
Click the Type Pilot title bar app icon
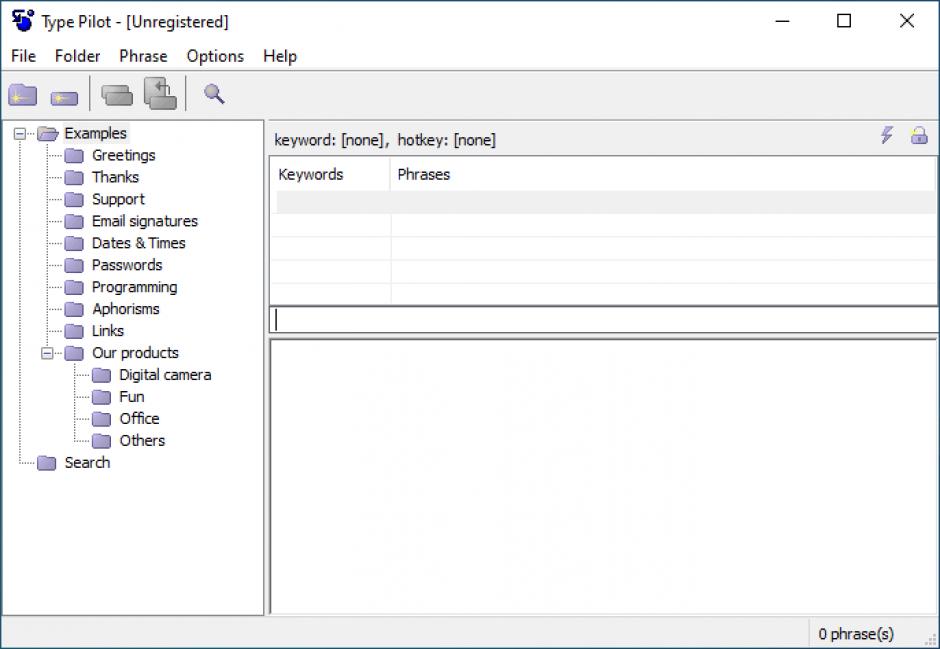pos(23,21)
